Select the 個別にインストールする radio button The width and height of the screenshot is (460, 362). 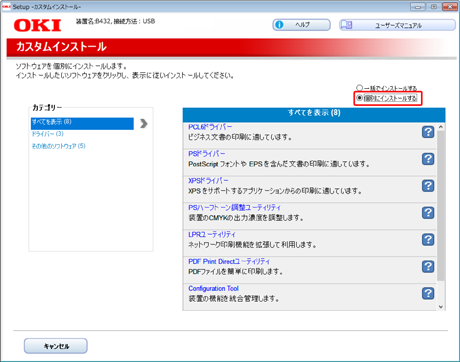pos(359,98)
